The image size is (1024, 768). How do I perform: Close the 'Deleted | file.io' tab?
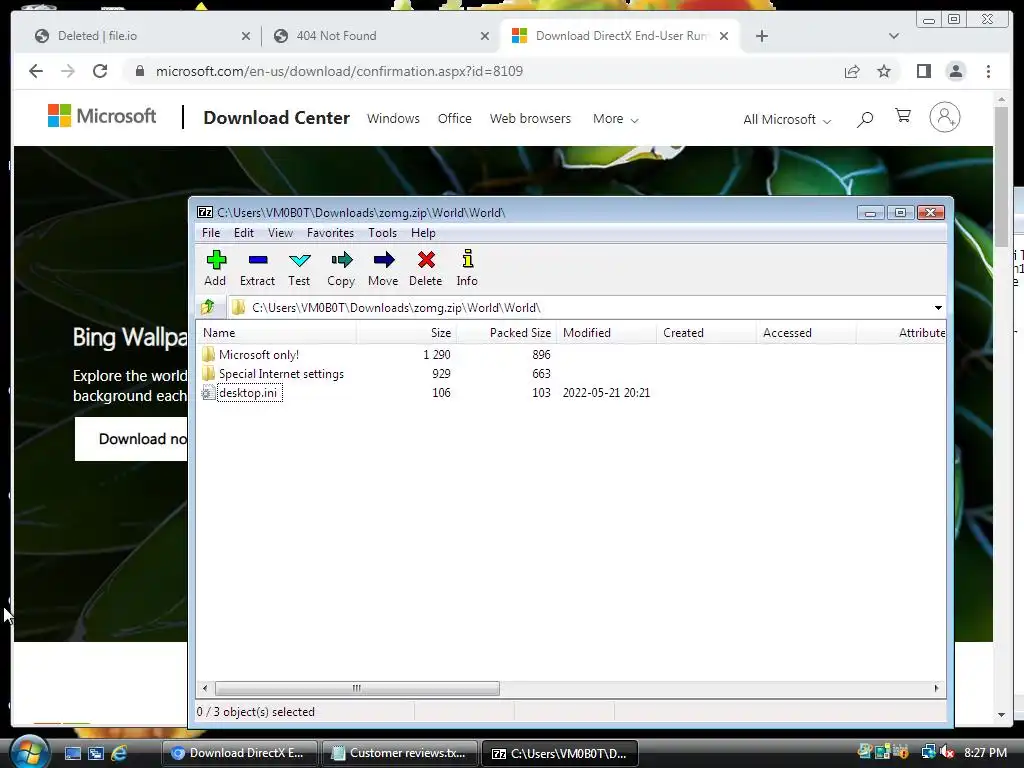coord(246,36)
